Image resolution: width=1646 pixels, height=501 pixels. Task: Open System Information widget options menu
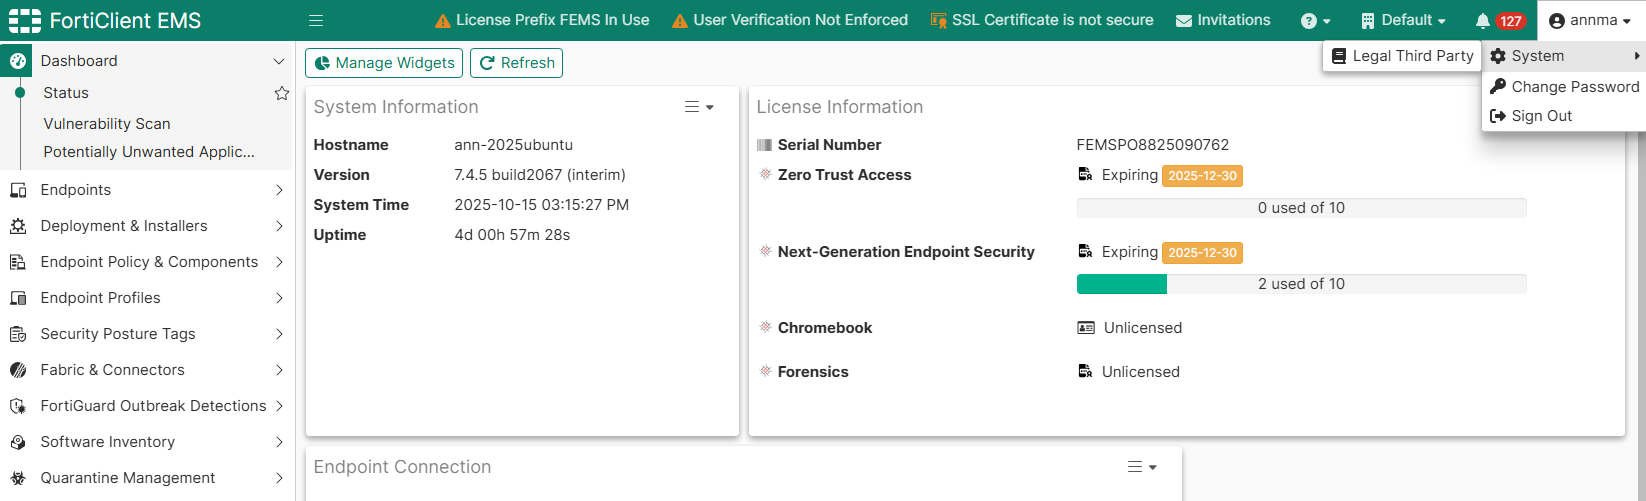click(698, 107)
